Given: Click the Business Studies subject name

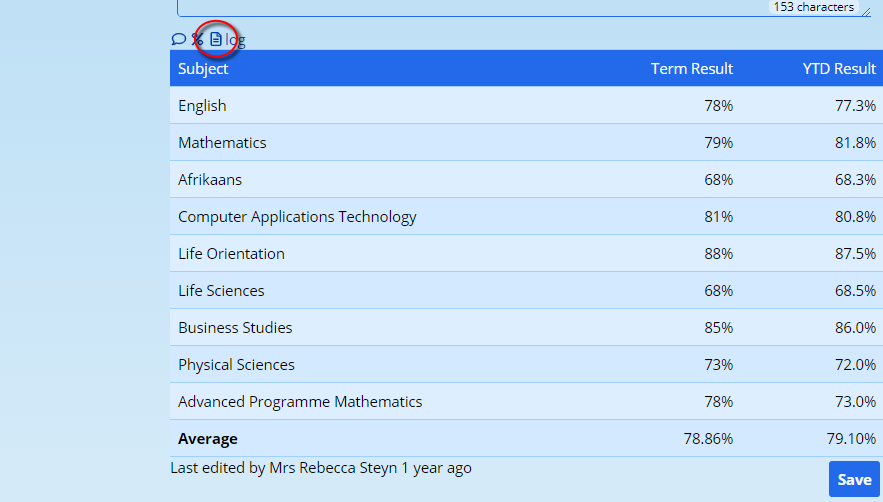Looking at the screenshot, I should pos(235,328).
